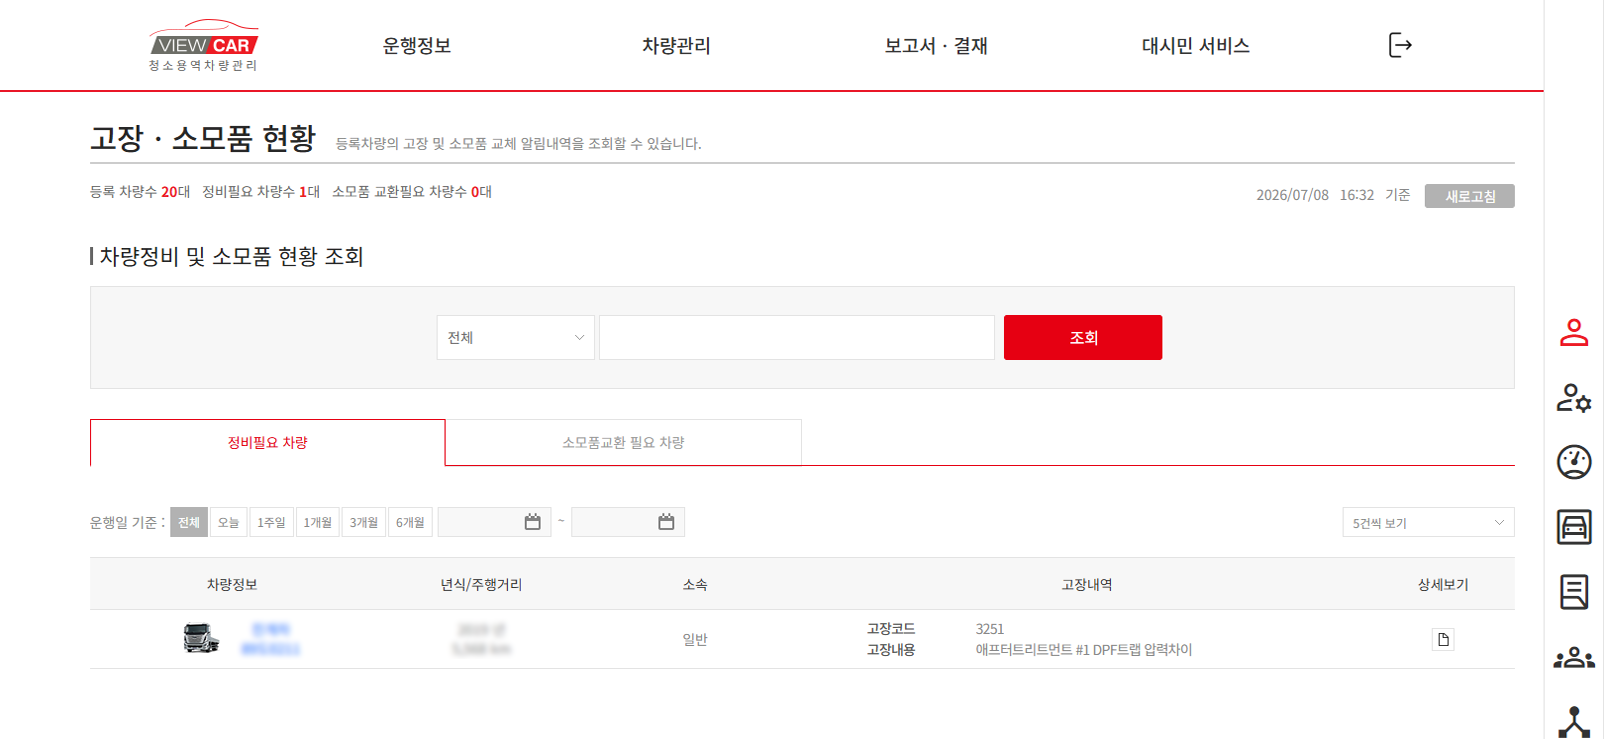Image resolution: width=1604 pixels, height=739 pixels.
Task: Select the 6개월 period filter
Action: click(410, 522)
